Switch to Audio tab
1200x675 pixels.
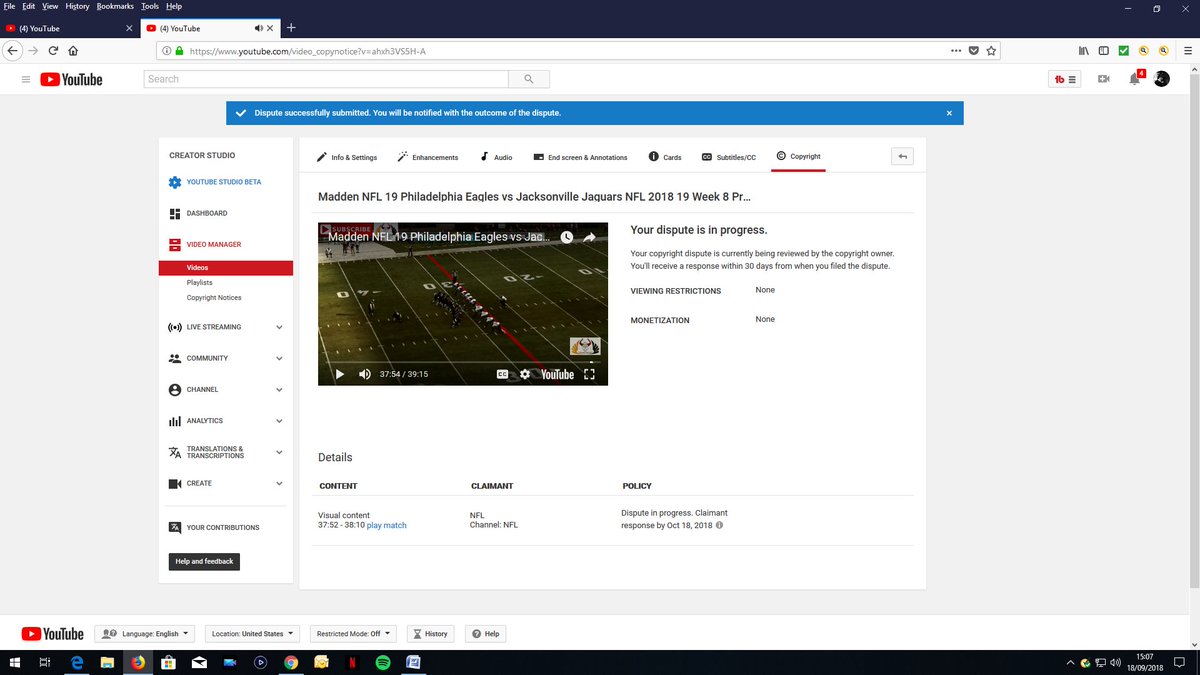pyautogui.click(x=496, y=157)
